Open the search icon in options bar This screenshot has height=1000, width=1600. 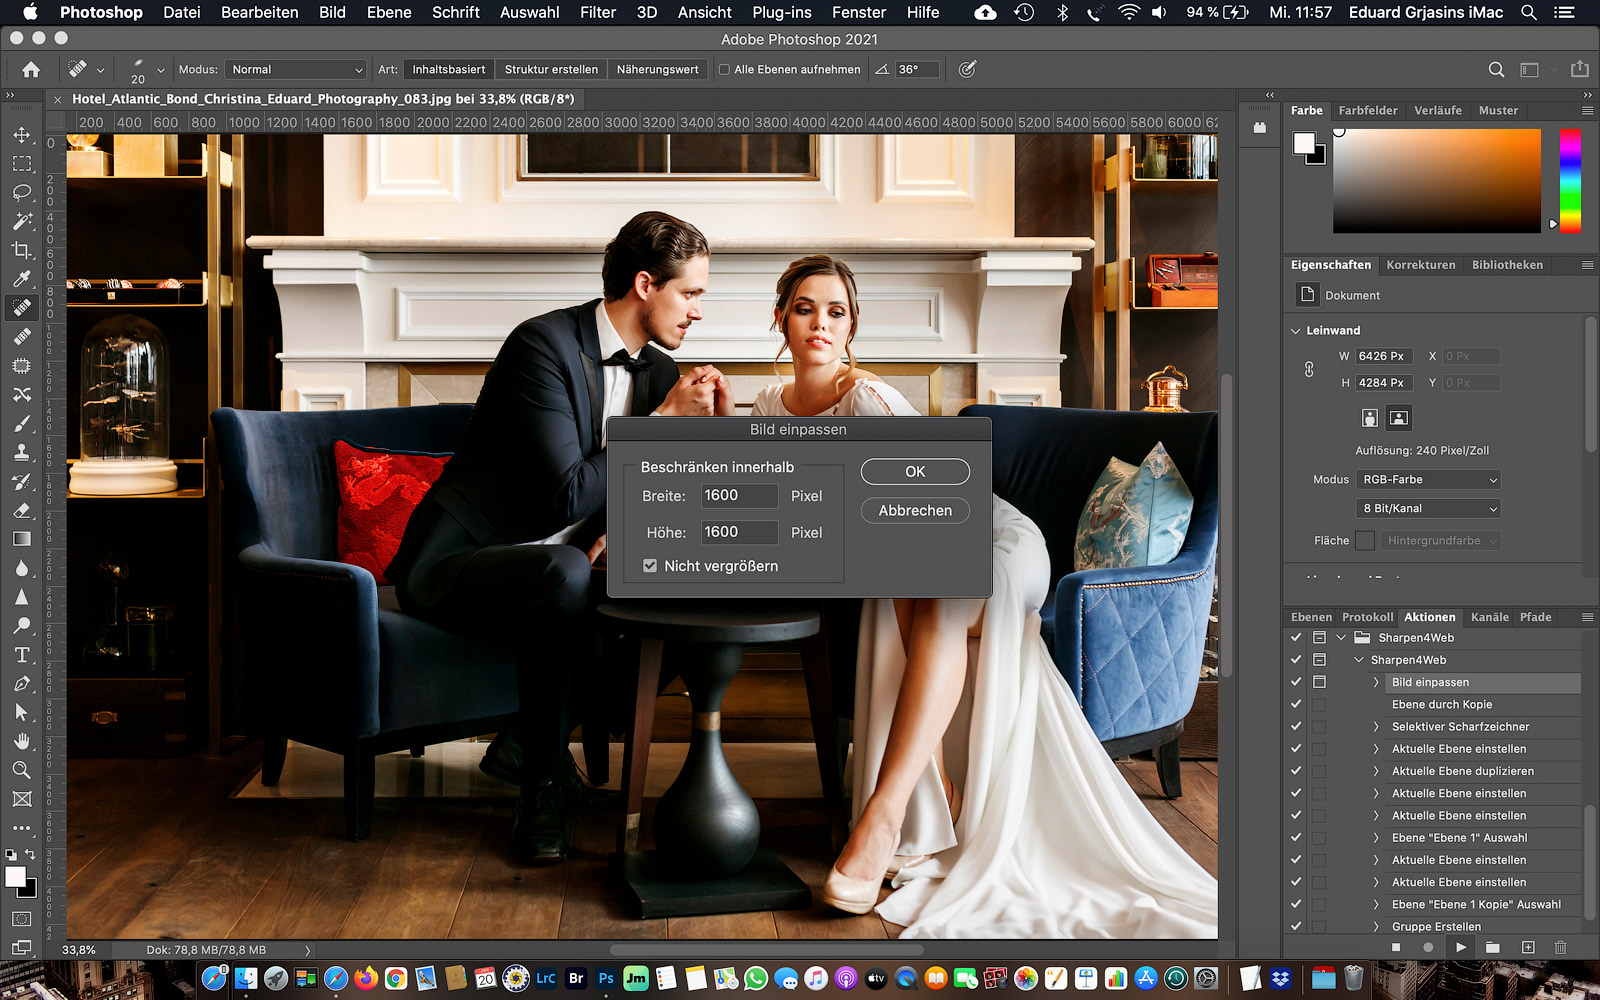pos(1496,69)
